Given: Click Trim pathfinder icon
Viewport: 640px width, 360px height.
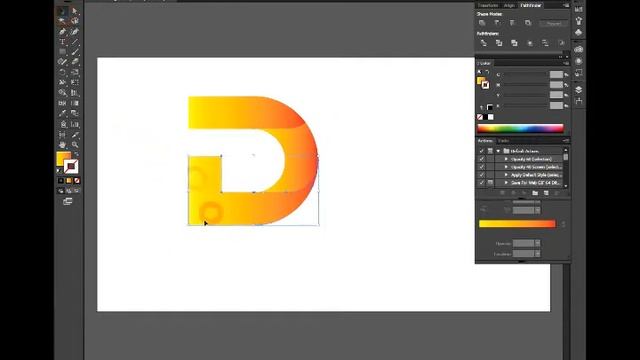Looking at the screenshot, I should tap(499, 43).
